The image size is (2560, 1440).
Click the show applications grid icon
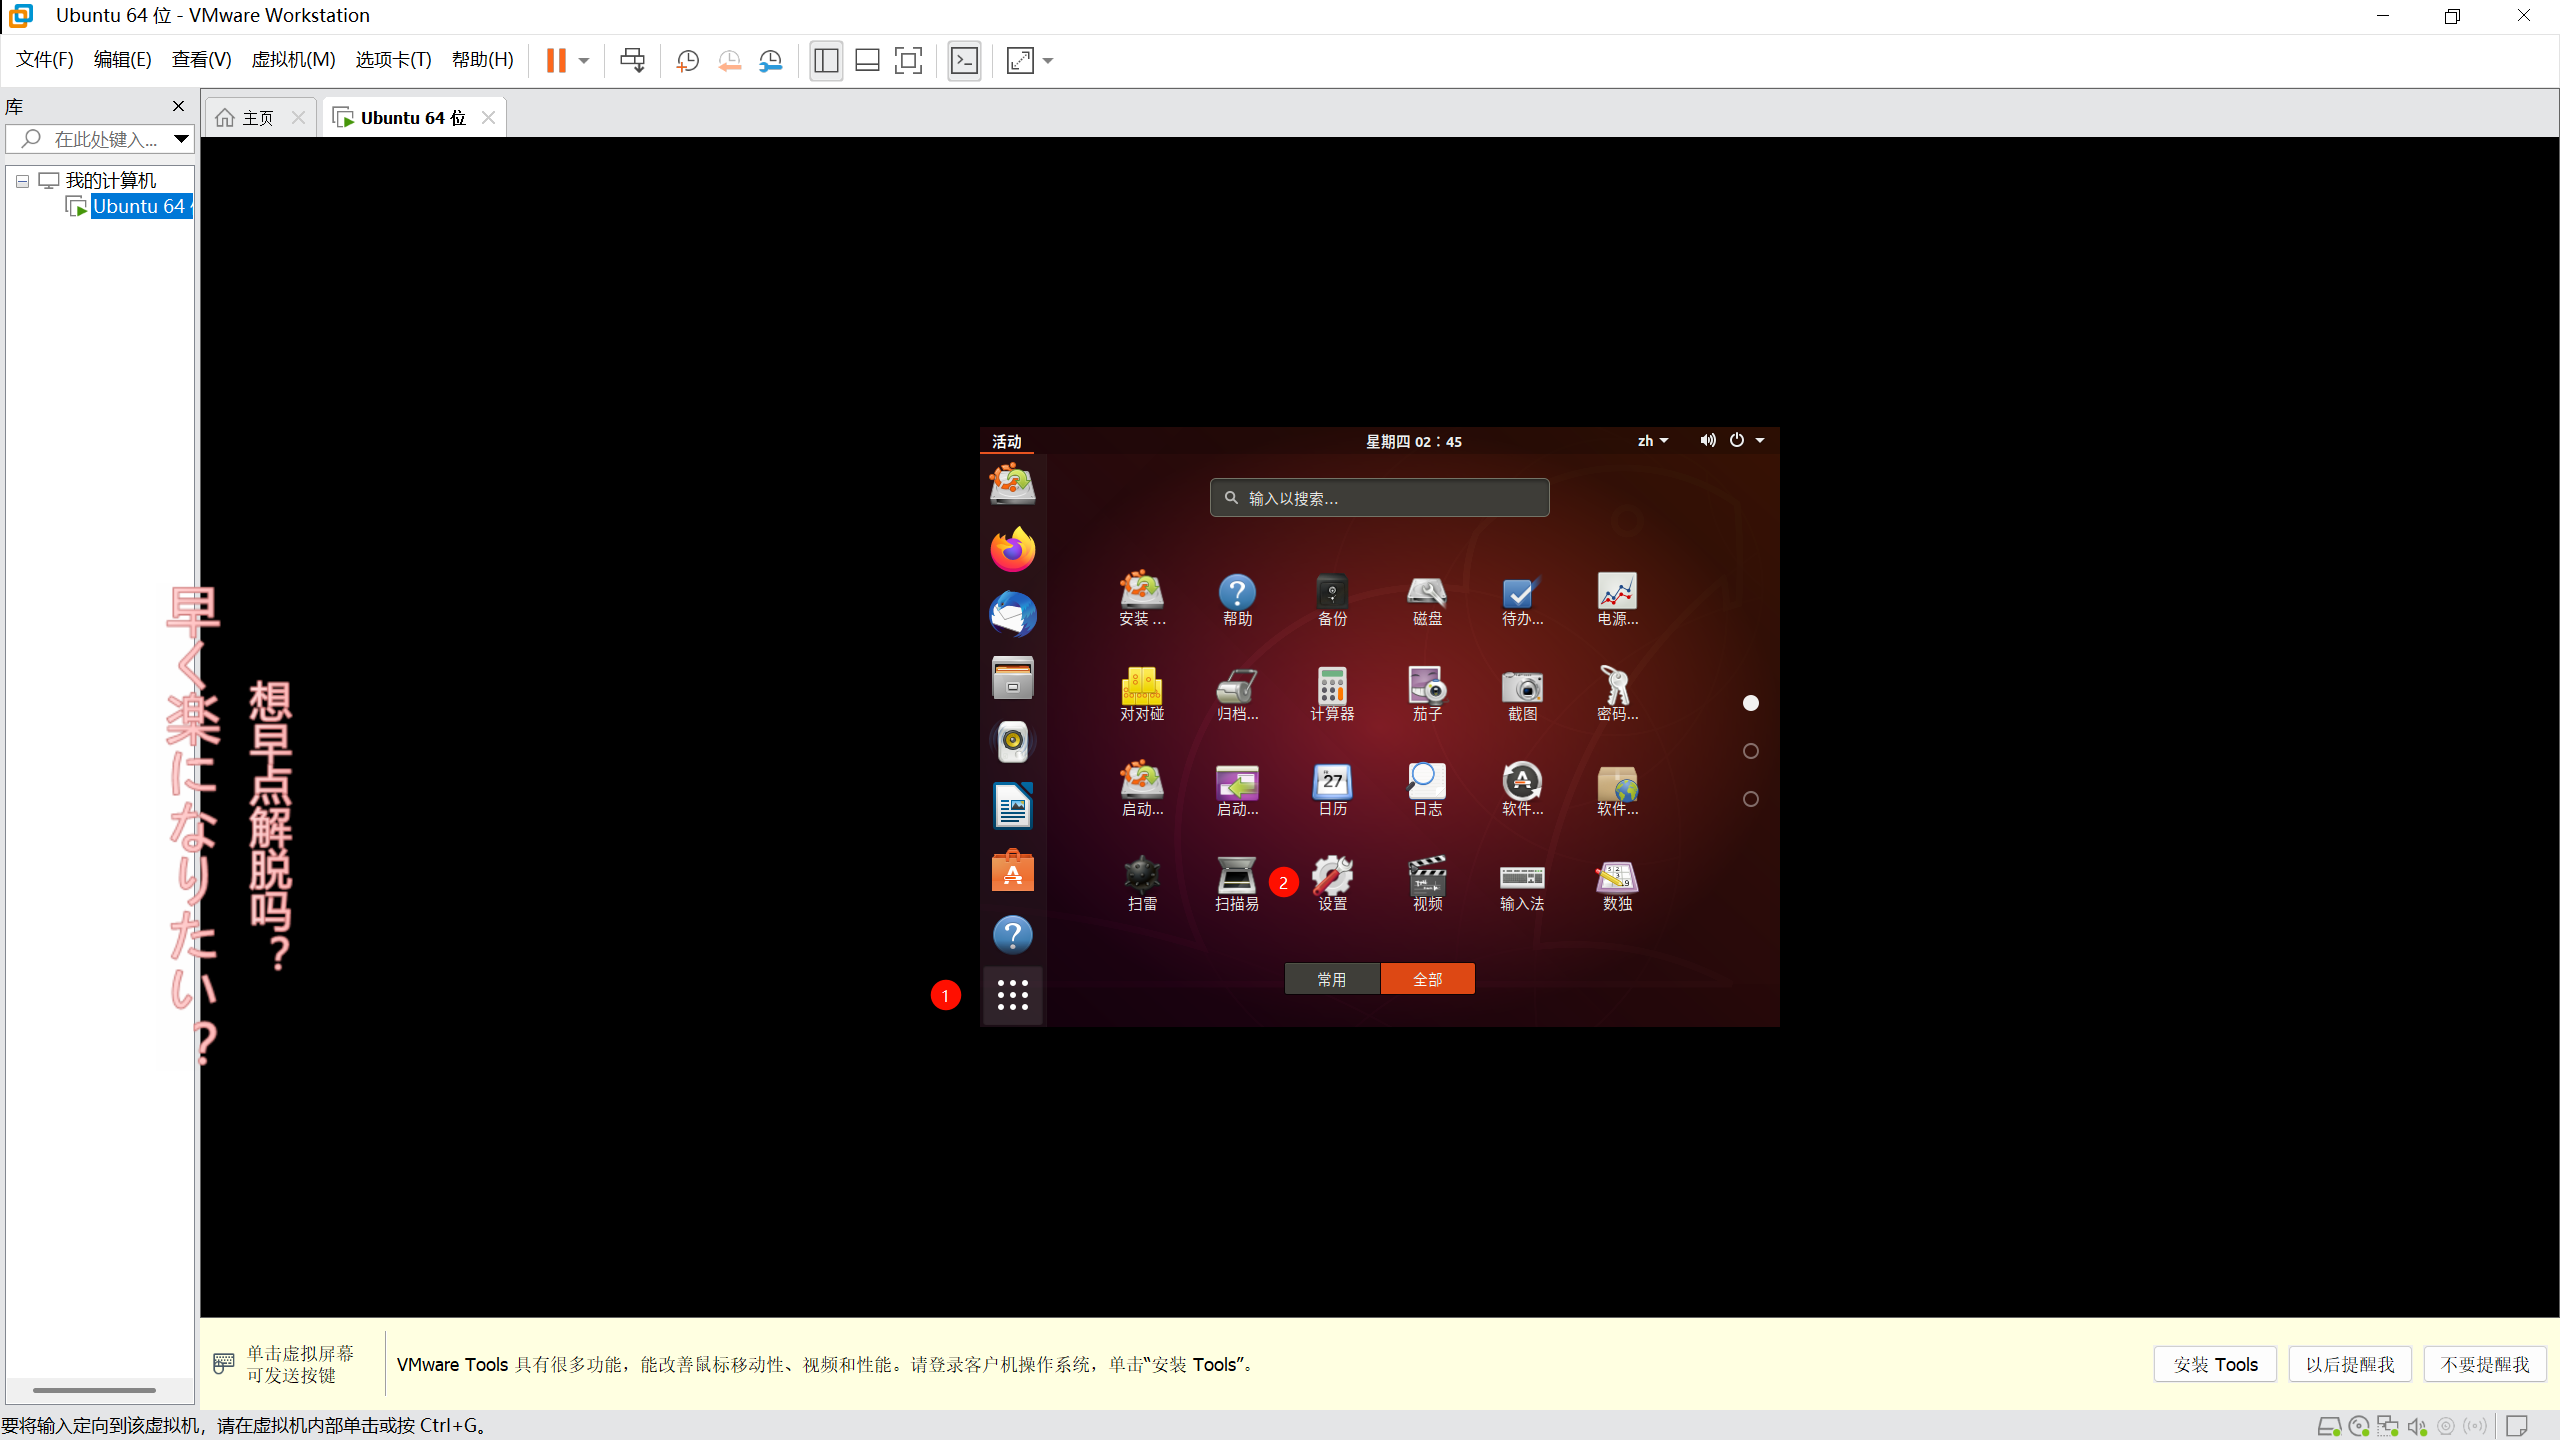click(1012, 995)
